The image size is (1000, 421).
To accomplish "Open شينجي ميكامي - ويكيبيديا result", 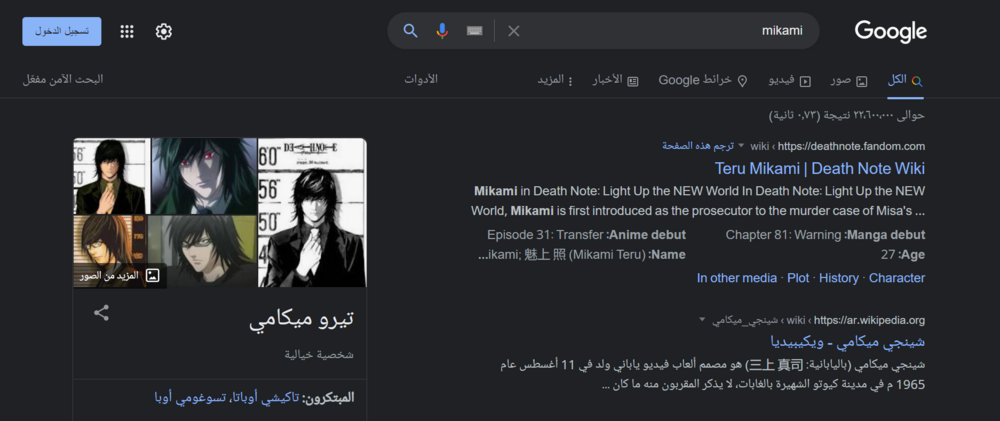I will [x=848, y=341].
